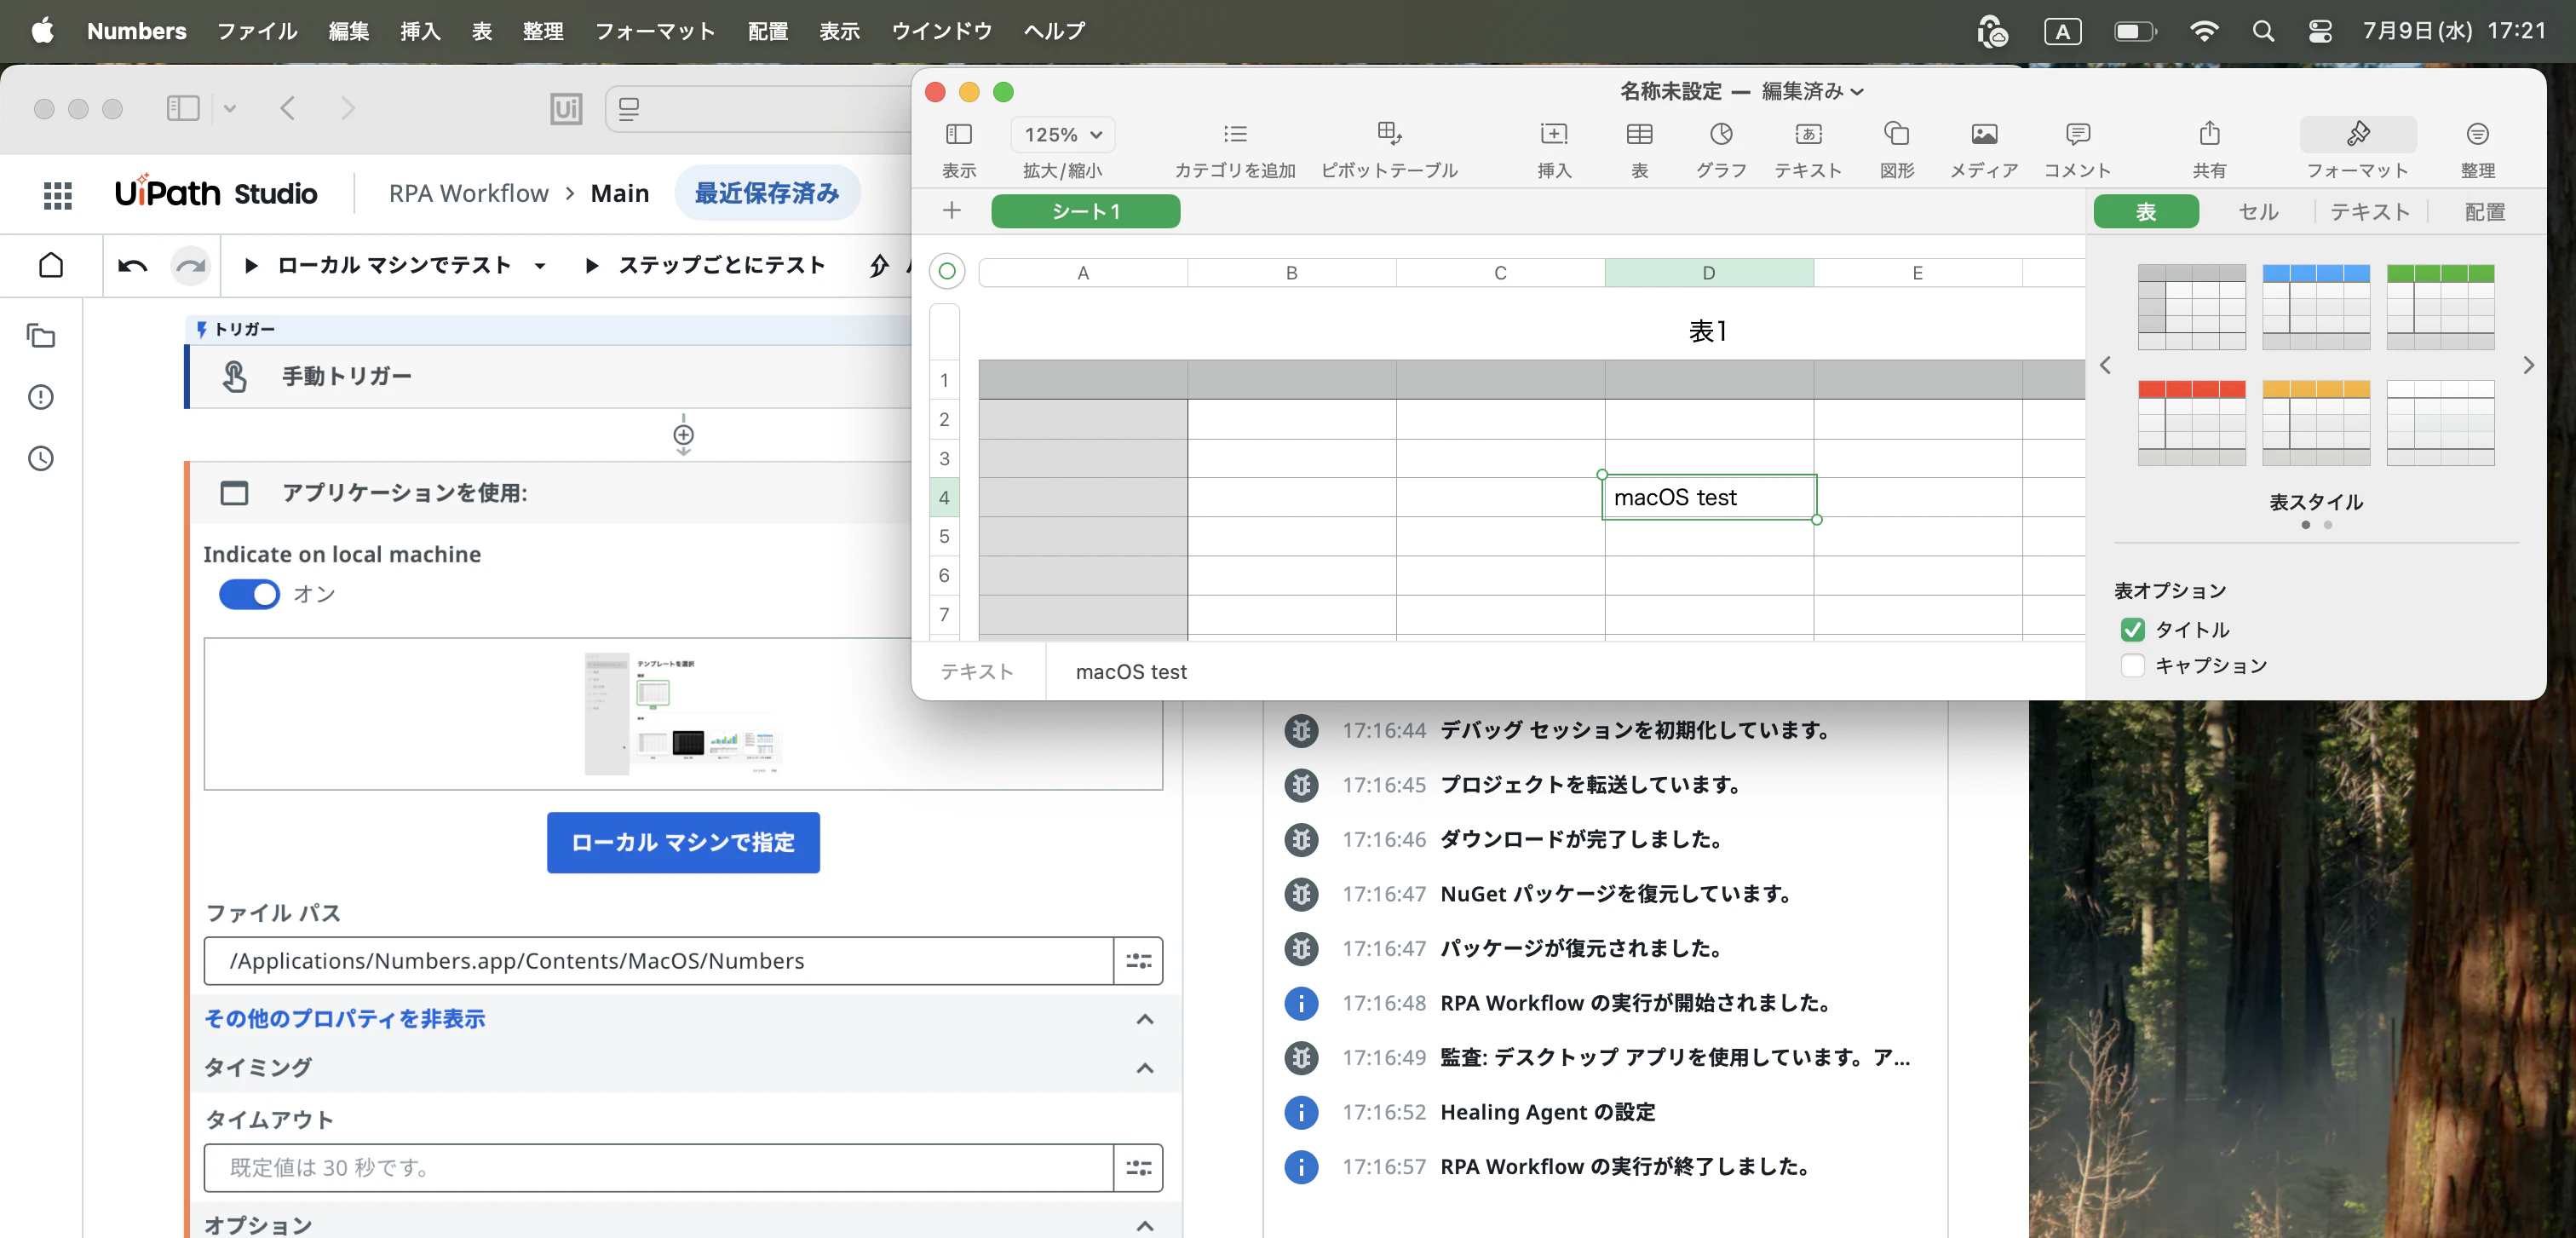Add a comment with コメント icon
The width and height of the screenshot is (2576, 1238).
click(2077, 134)
